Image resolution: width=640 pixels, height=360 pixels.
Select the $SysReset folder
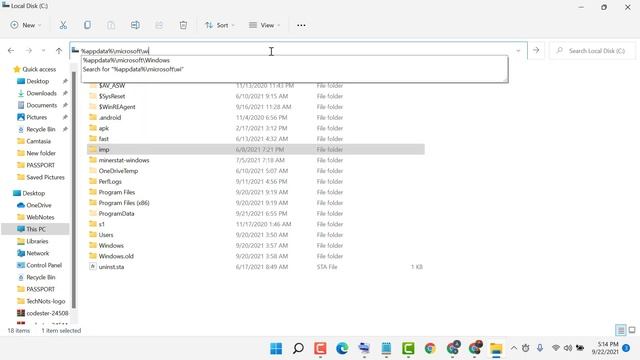click(112, 96)
